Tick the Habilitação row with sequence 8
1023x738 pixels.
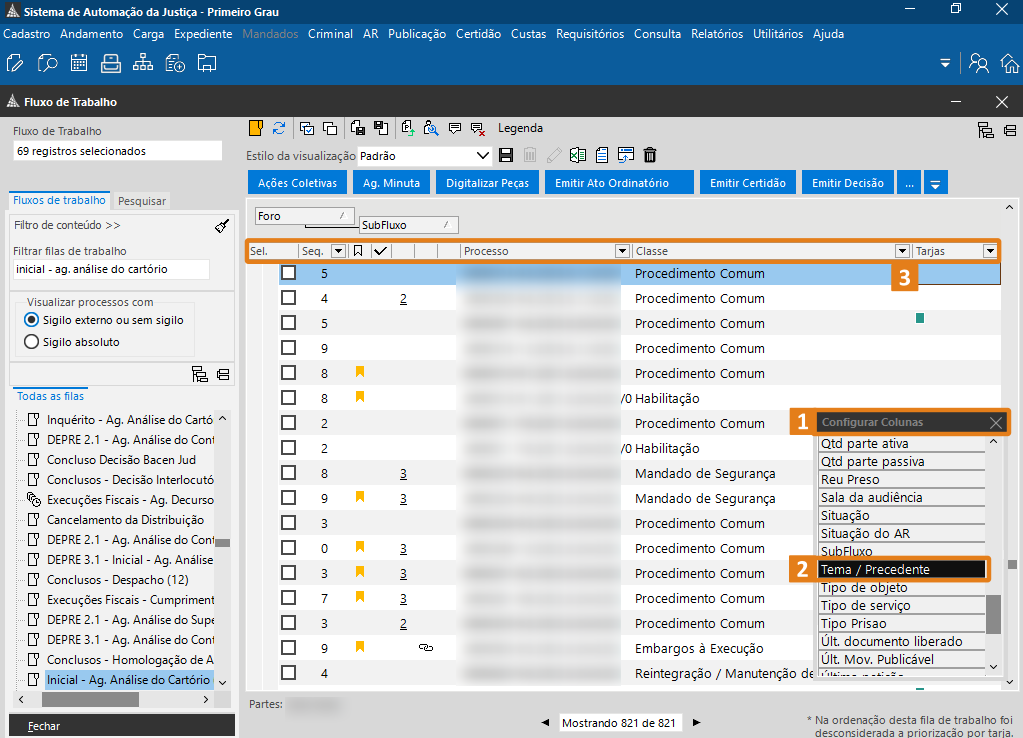pyautogui.click(x=288, y=398)
